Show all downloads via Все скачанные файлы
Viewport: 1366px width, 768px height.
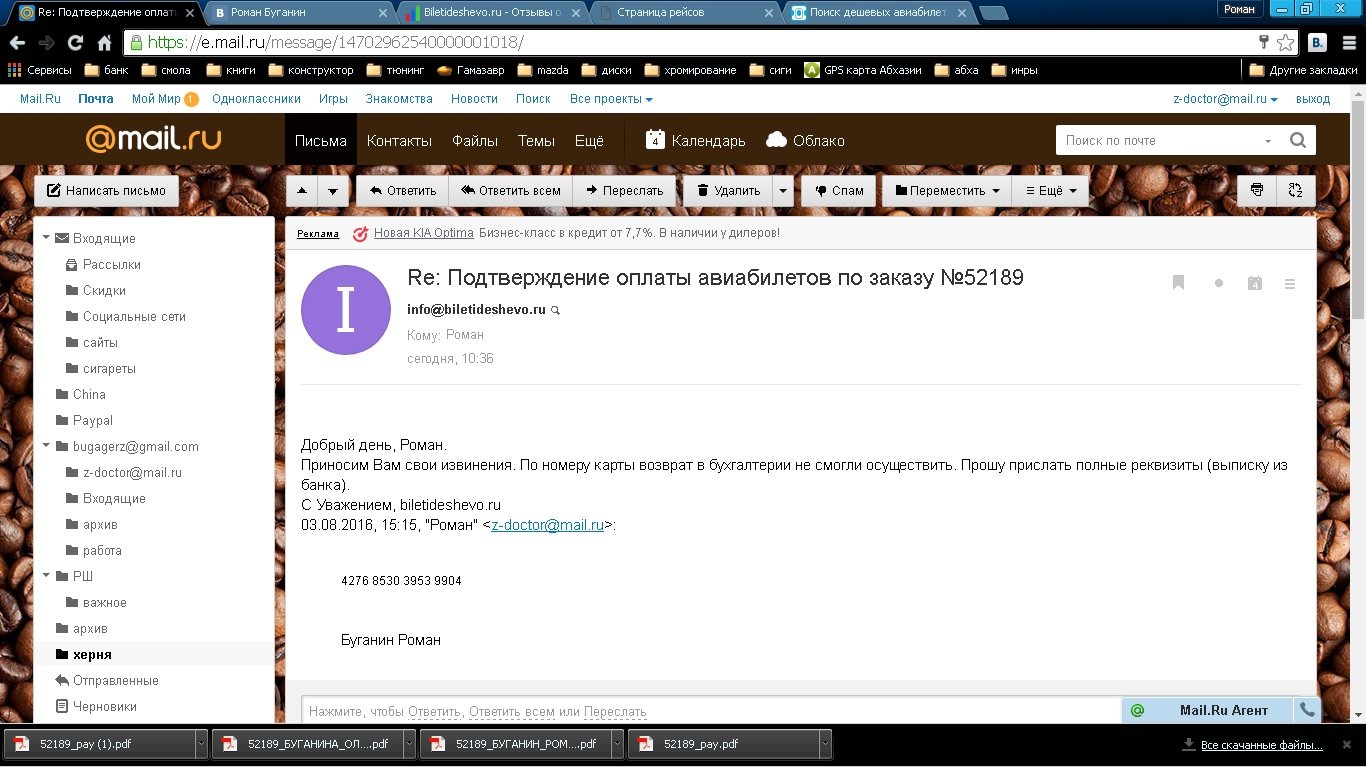coord(1261,745)
